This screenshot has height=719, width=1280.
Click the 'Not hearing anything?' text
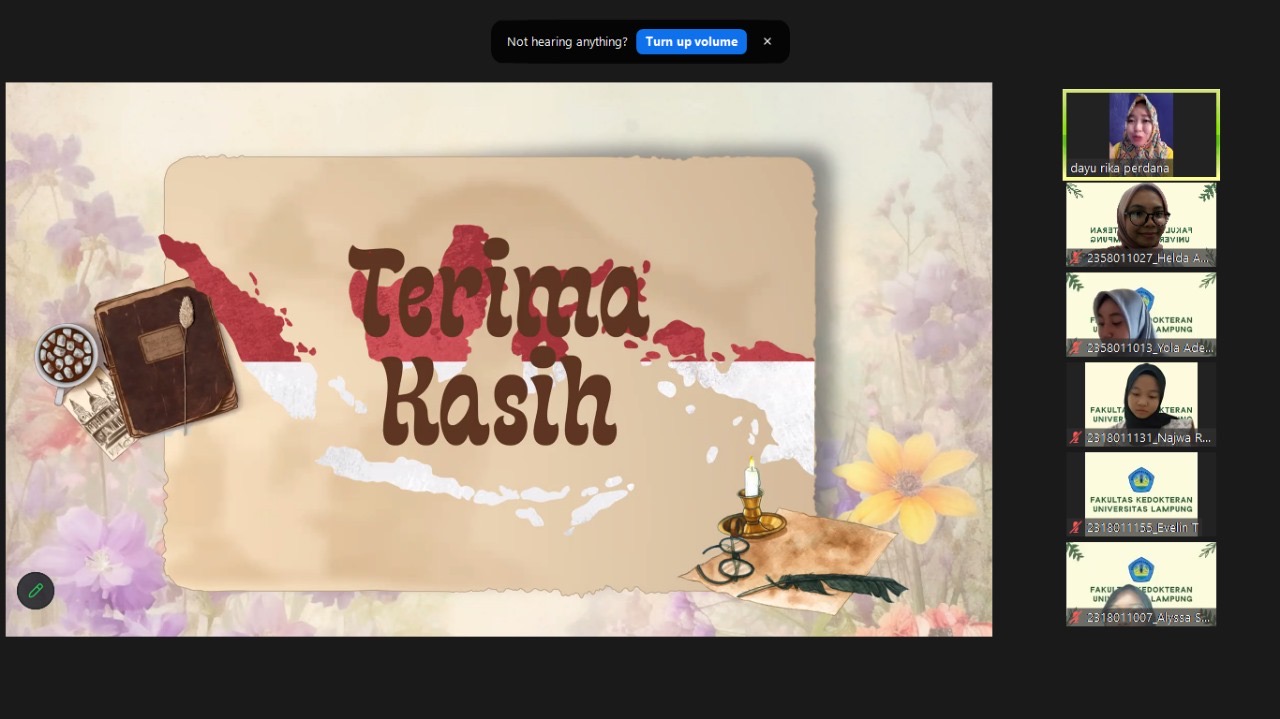click(567, 42)
